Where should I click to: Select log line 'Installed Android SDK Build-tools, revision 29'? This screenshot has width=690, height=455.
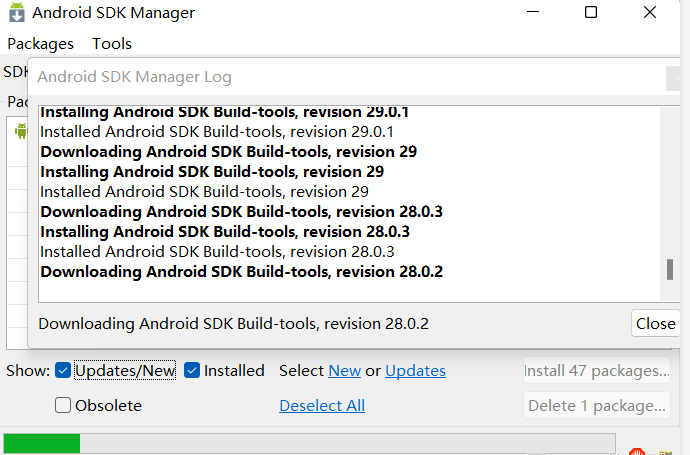(x=204, y=192)
